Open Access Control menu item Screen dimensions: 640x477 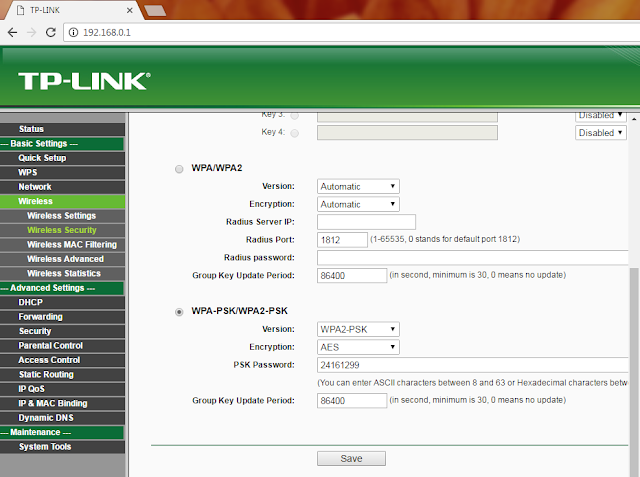(x=62, y=360)
